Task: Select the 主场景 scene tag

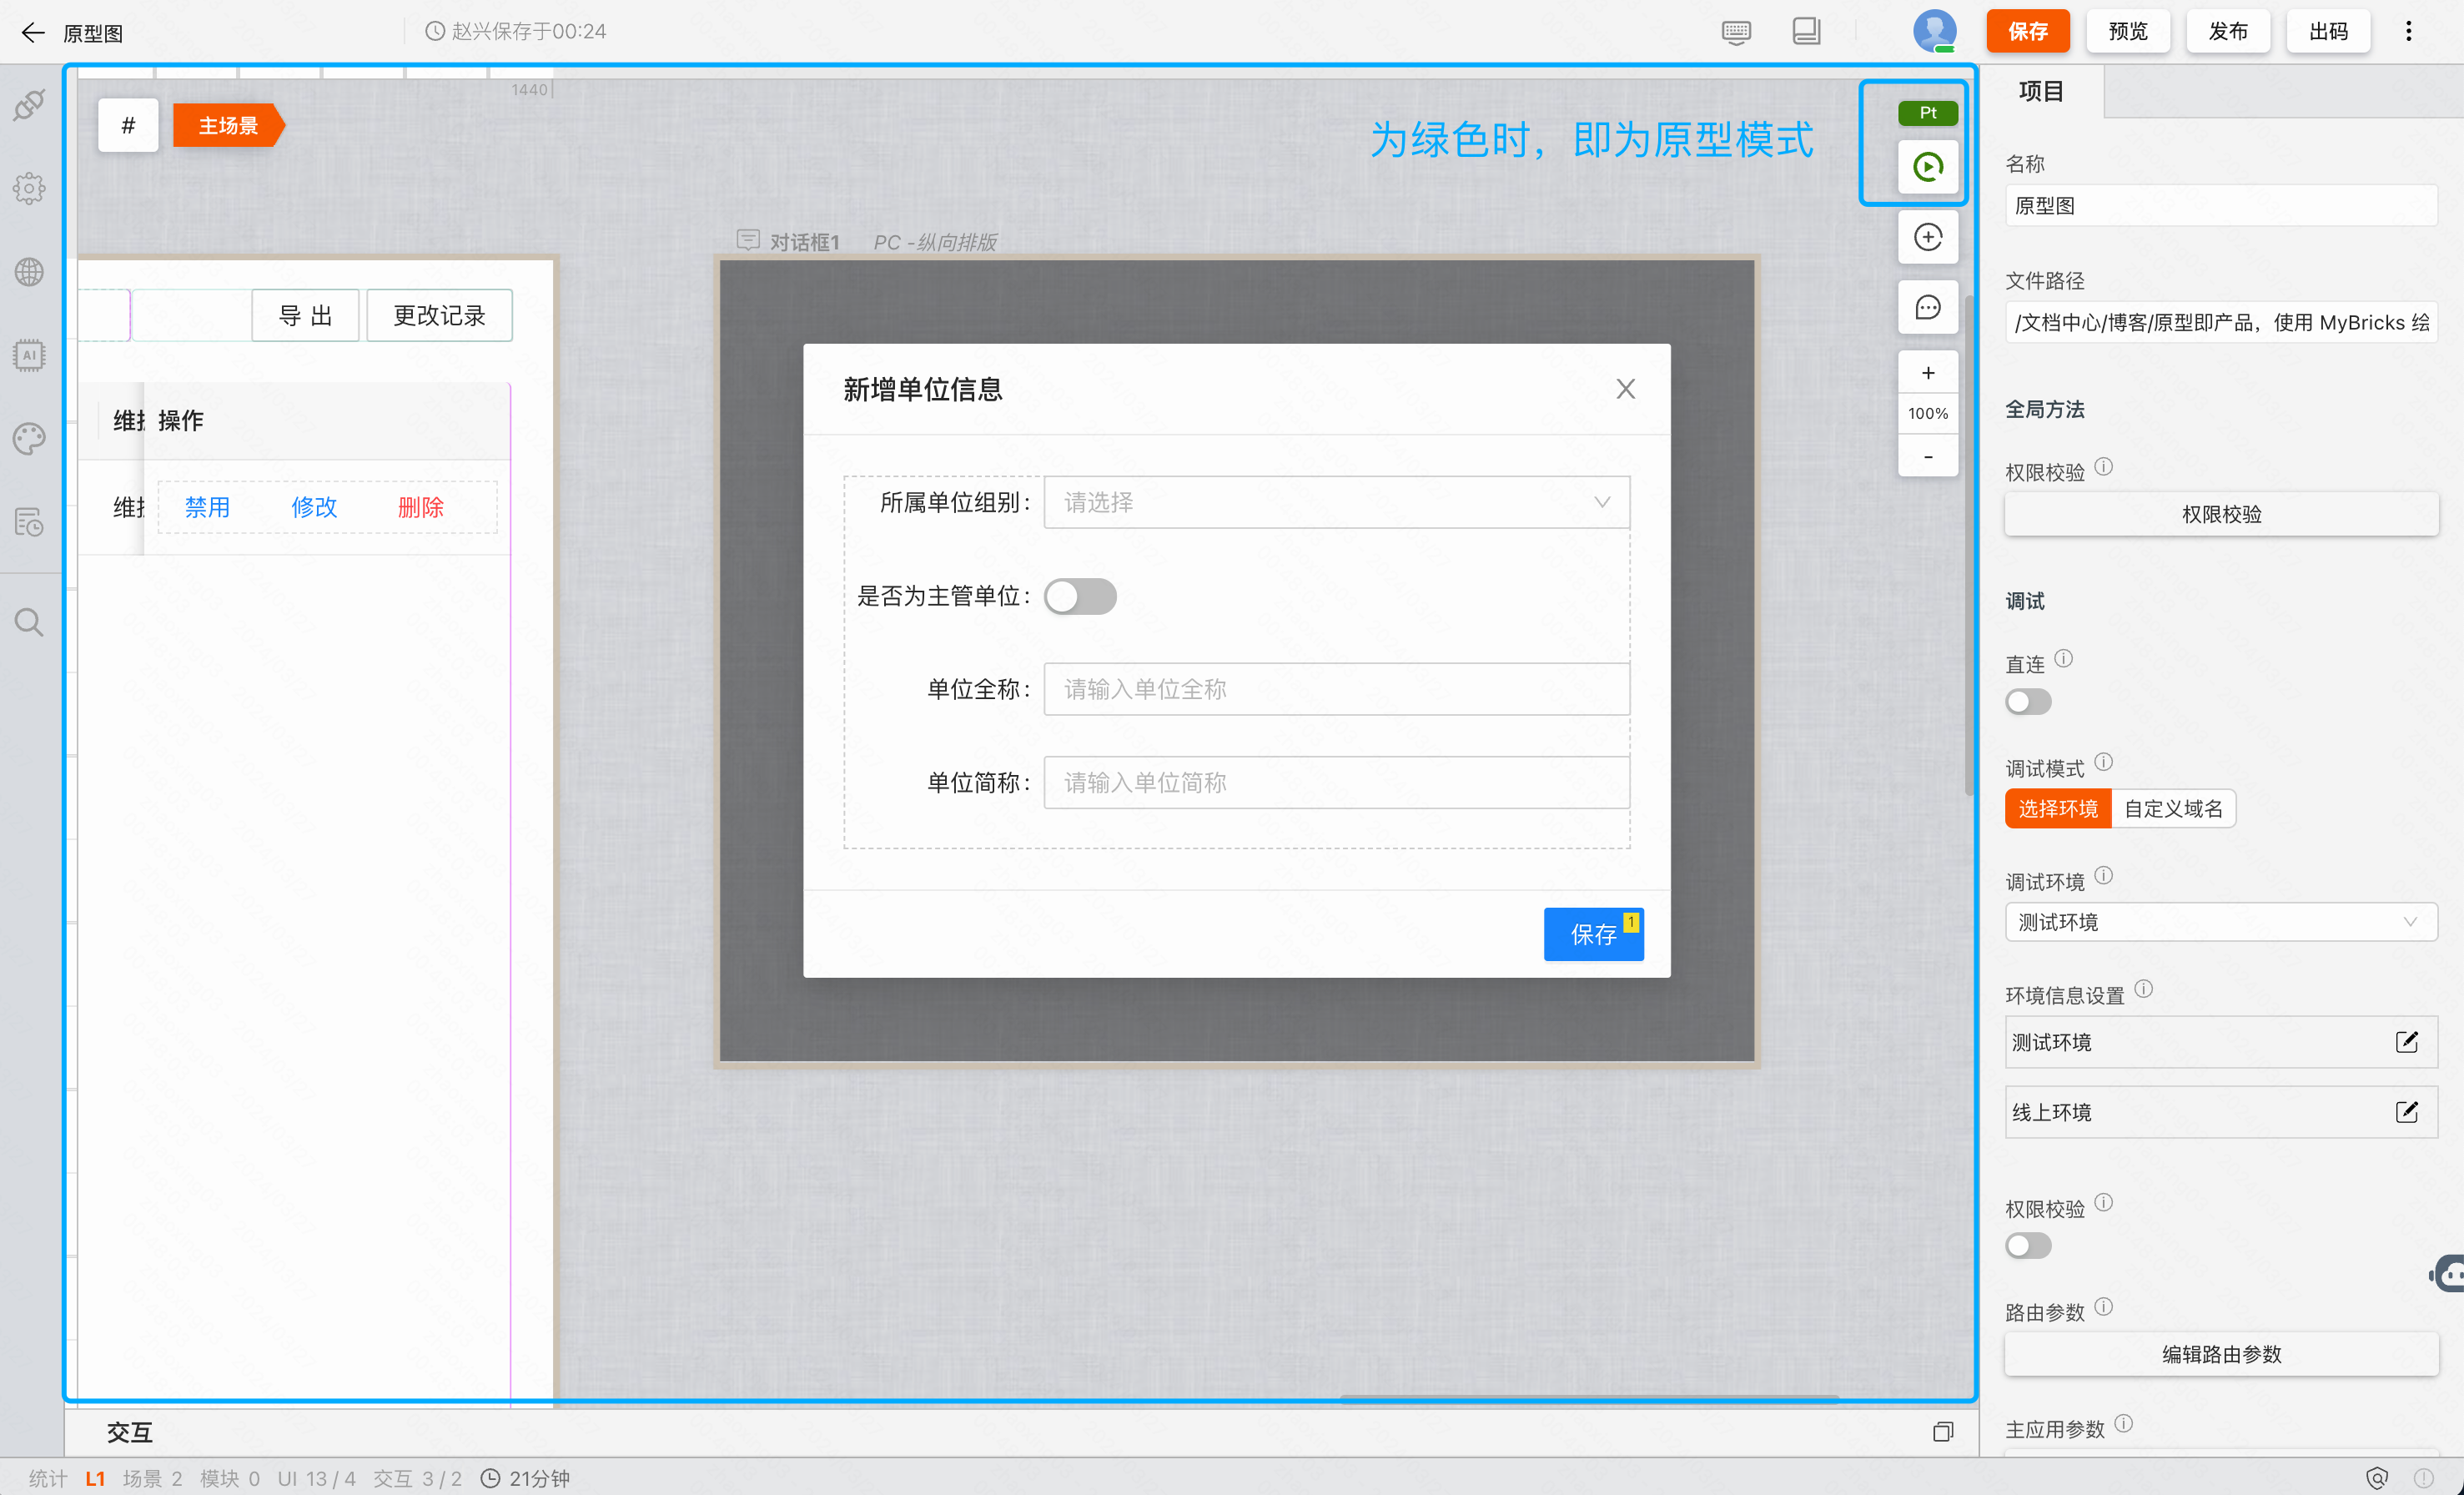Action: (x=229, y=126)
